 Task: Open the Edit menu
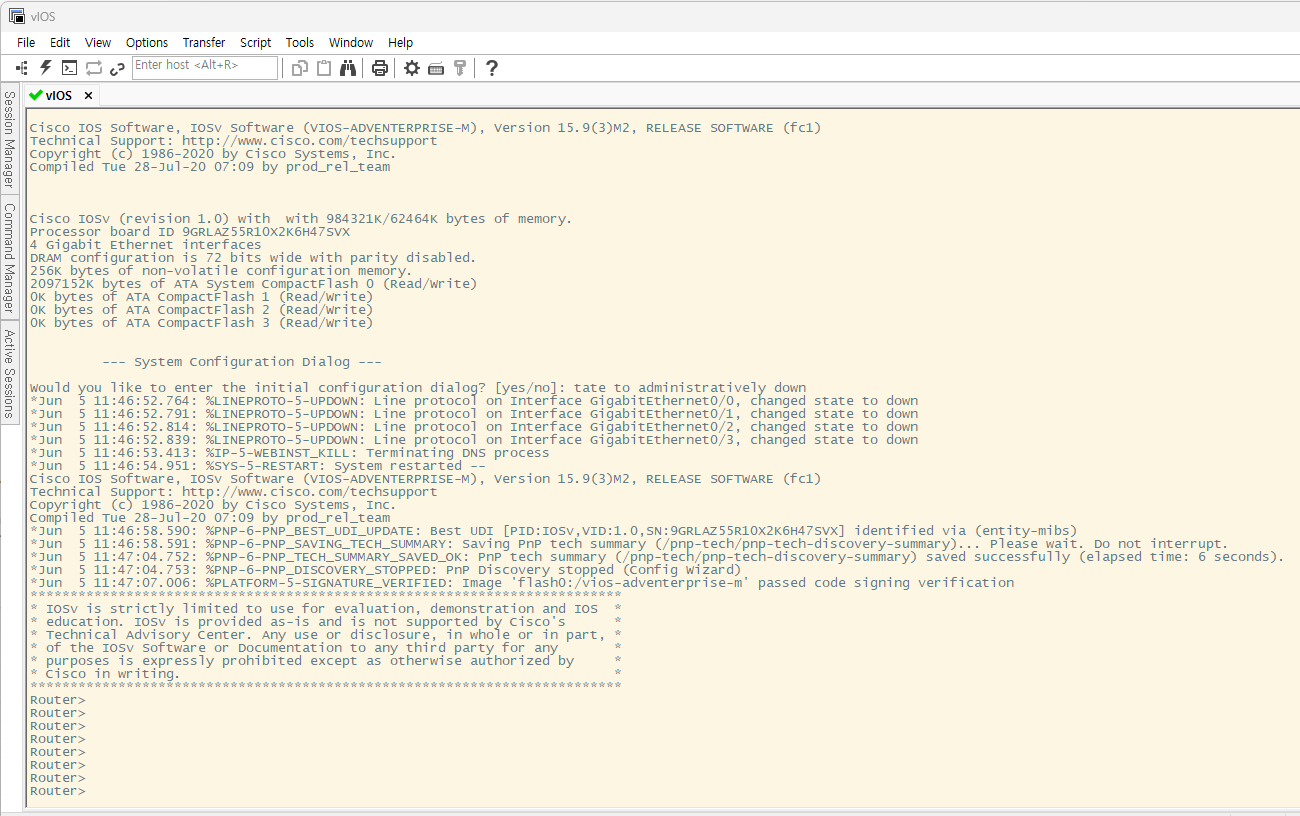point(60,42)
